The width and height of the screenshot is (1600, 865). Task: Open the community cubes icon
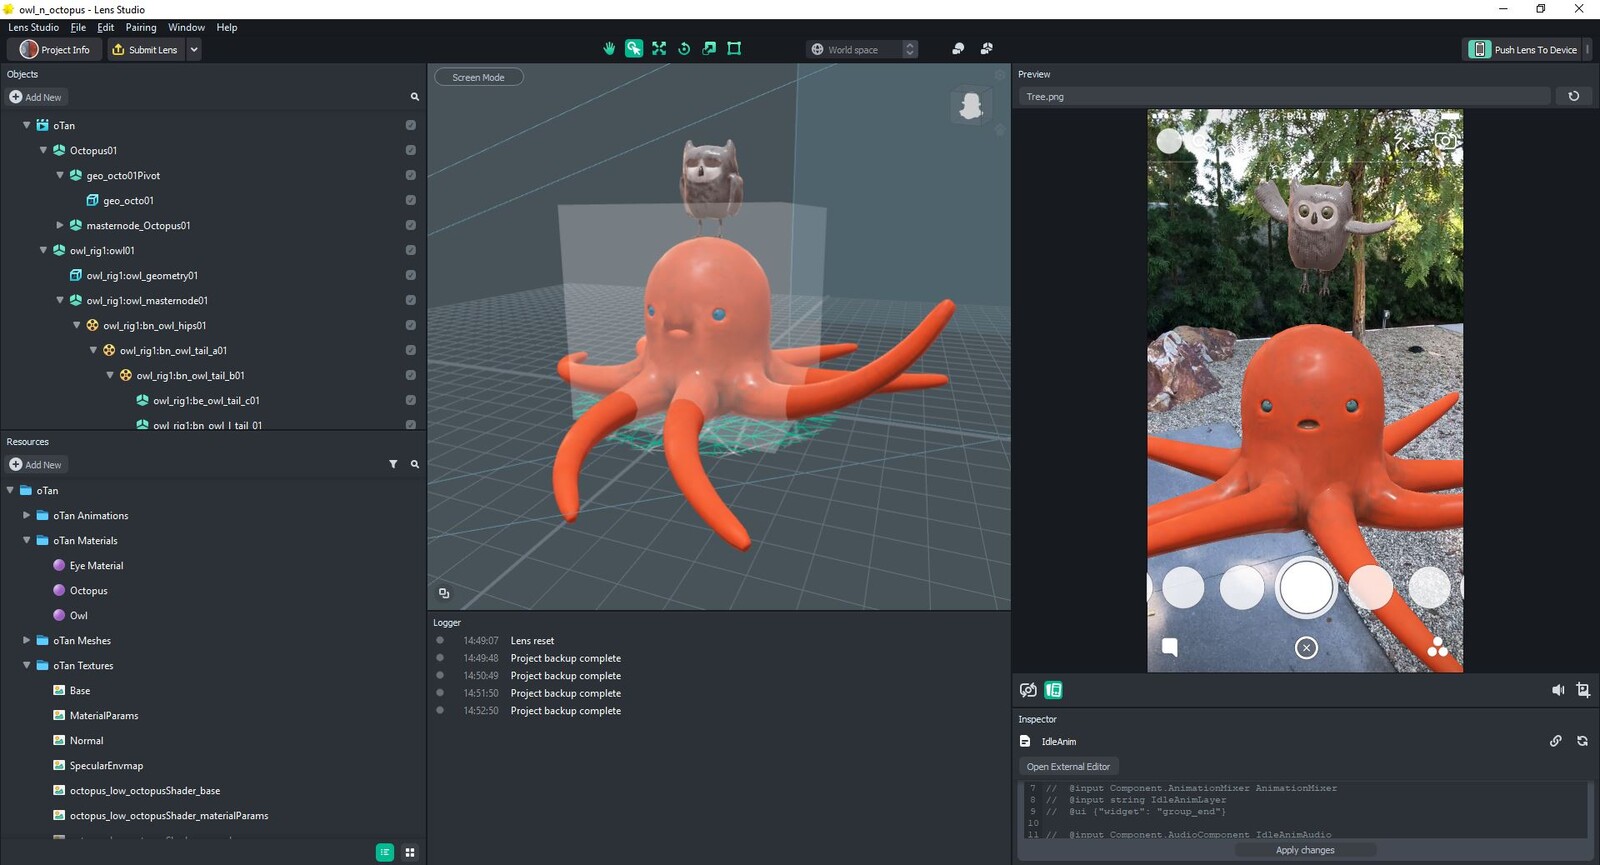click(x=987, y=48)
